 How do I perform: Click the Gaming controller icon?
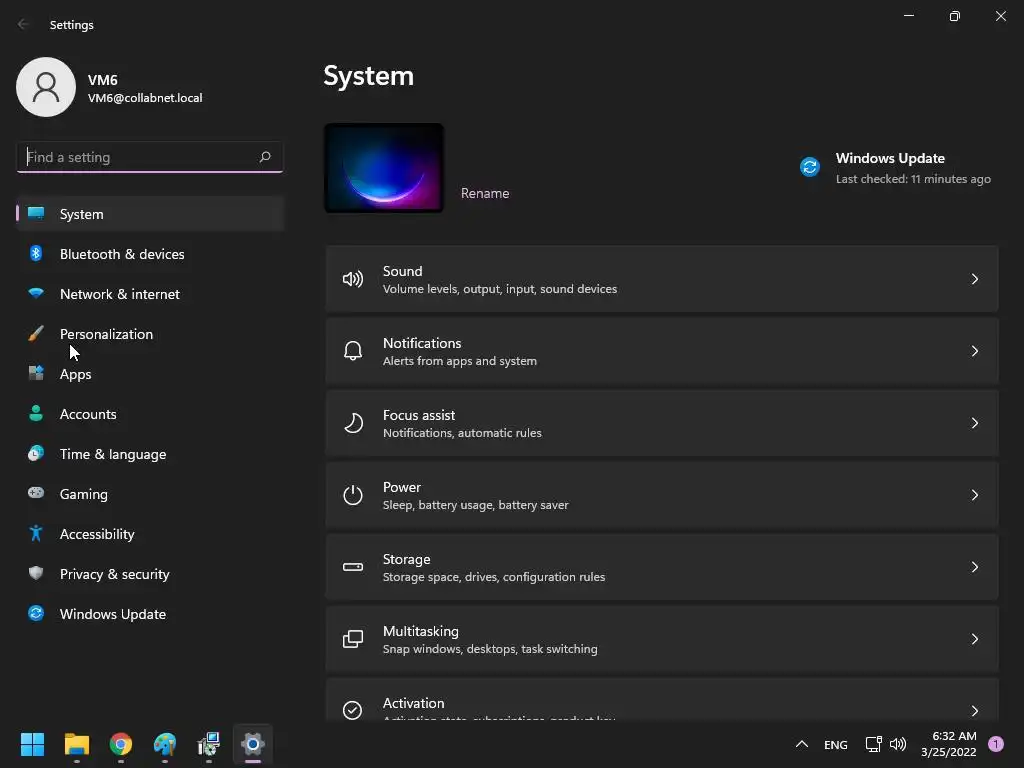click(36, 493)
